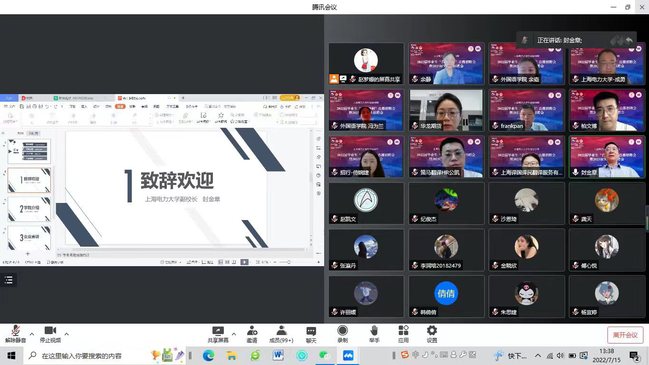
Task: Open Microsoft Edge from the Windows taskbar
Action: (x=209, y=355)
